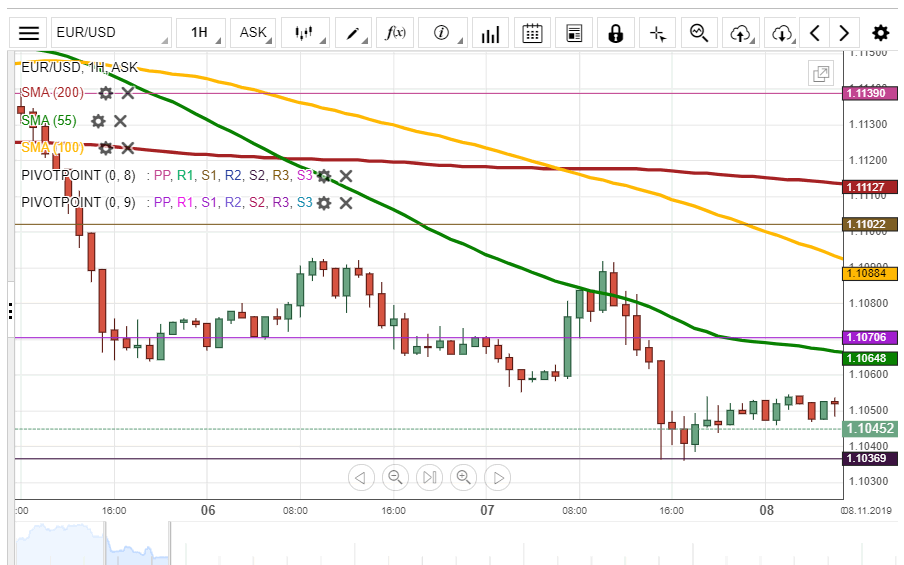904x565 pixels.
Task: Toggle the padlock chart lock
Action: tap(615, 33)
